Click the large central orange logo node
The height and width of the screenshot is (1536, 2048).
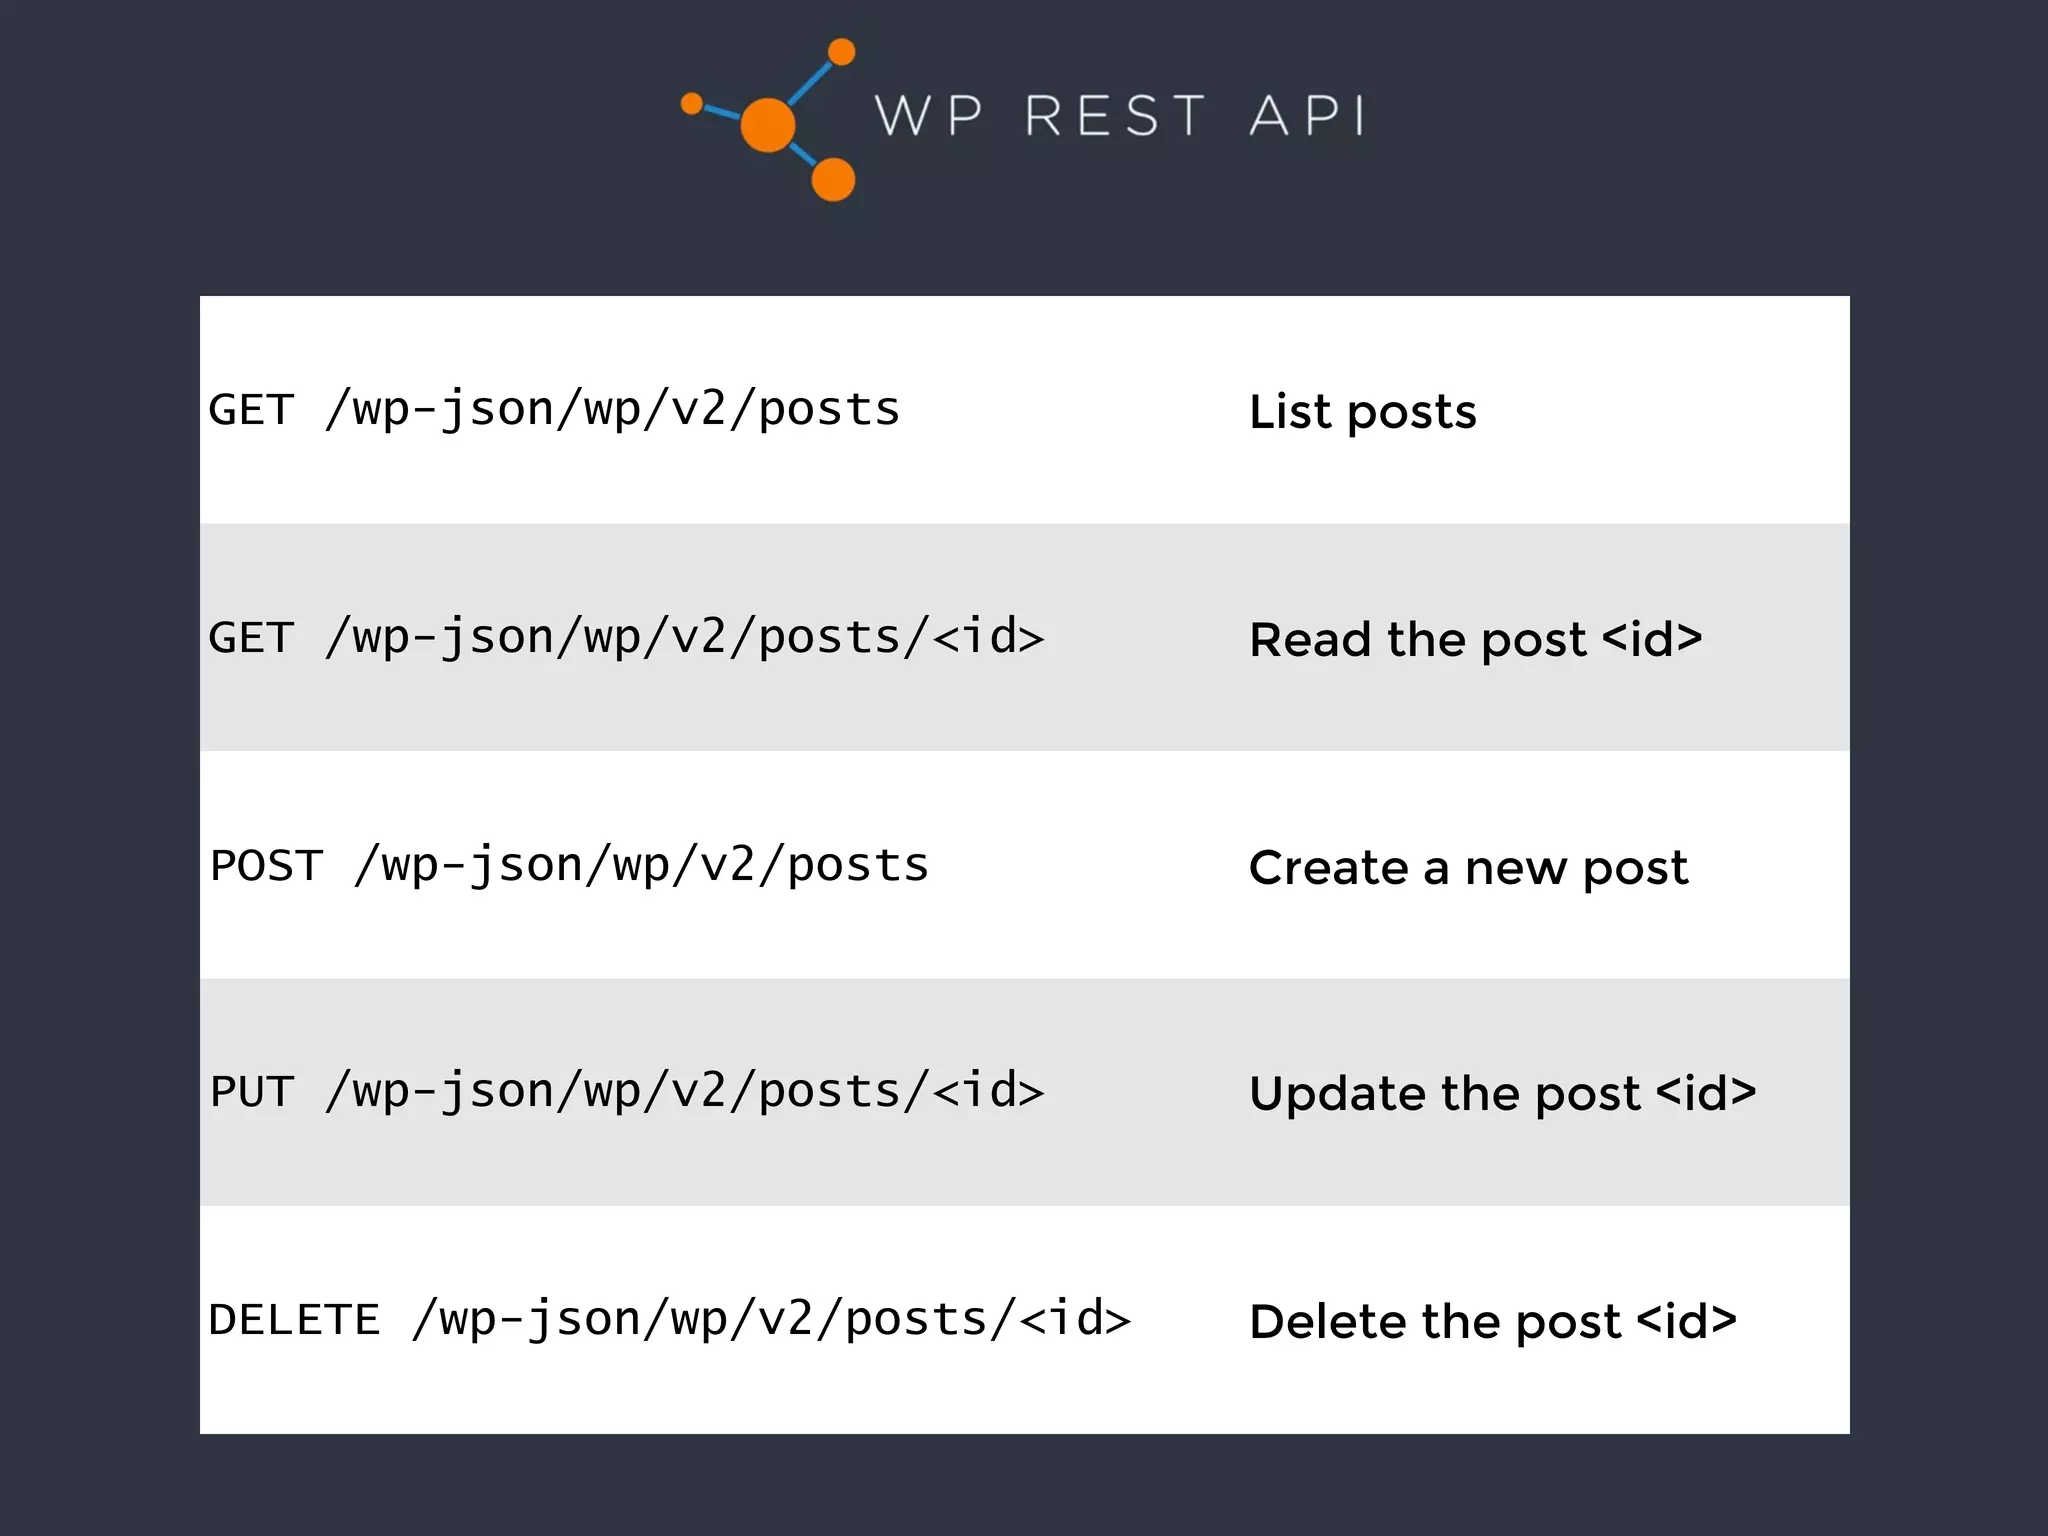[768, 125]
